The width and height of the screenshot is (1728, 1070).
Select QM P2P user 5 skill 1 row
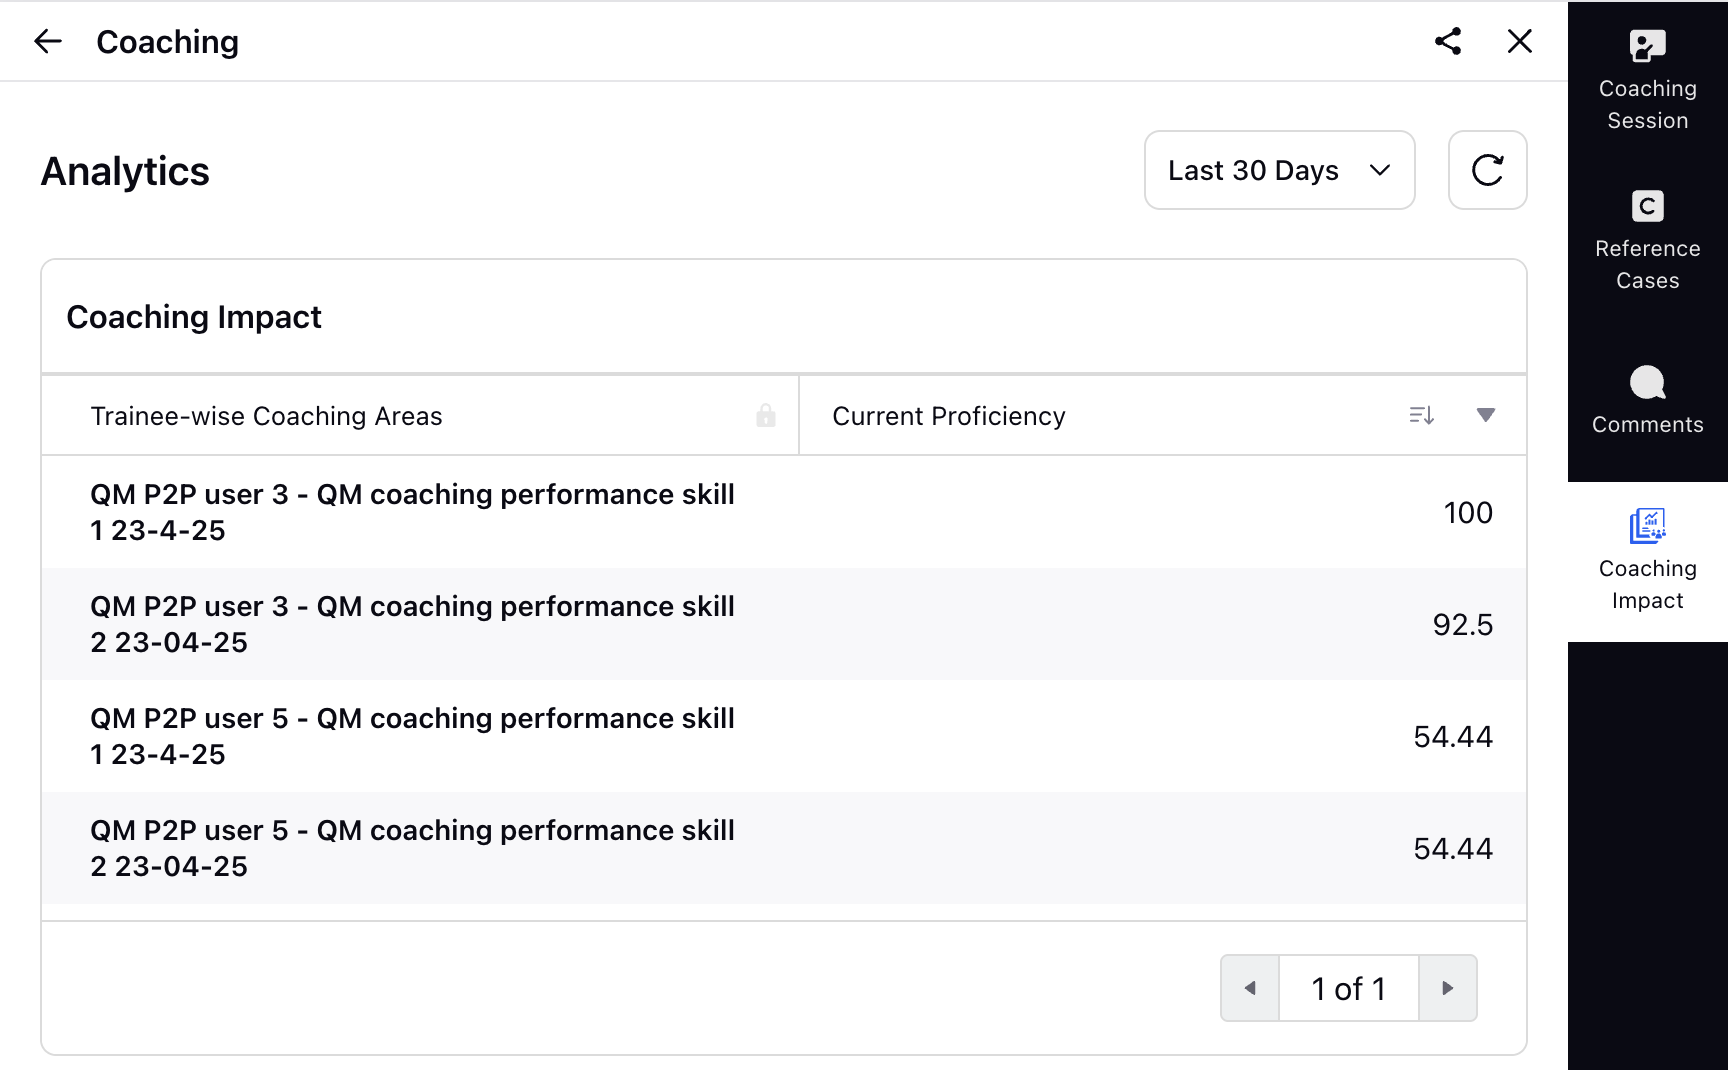click(784, 736)
